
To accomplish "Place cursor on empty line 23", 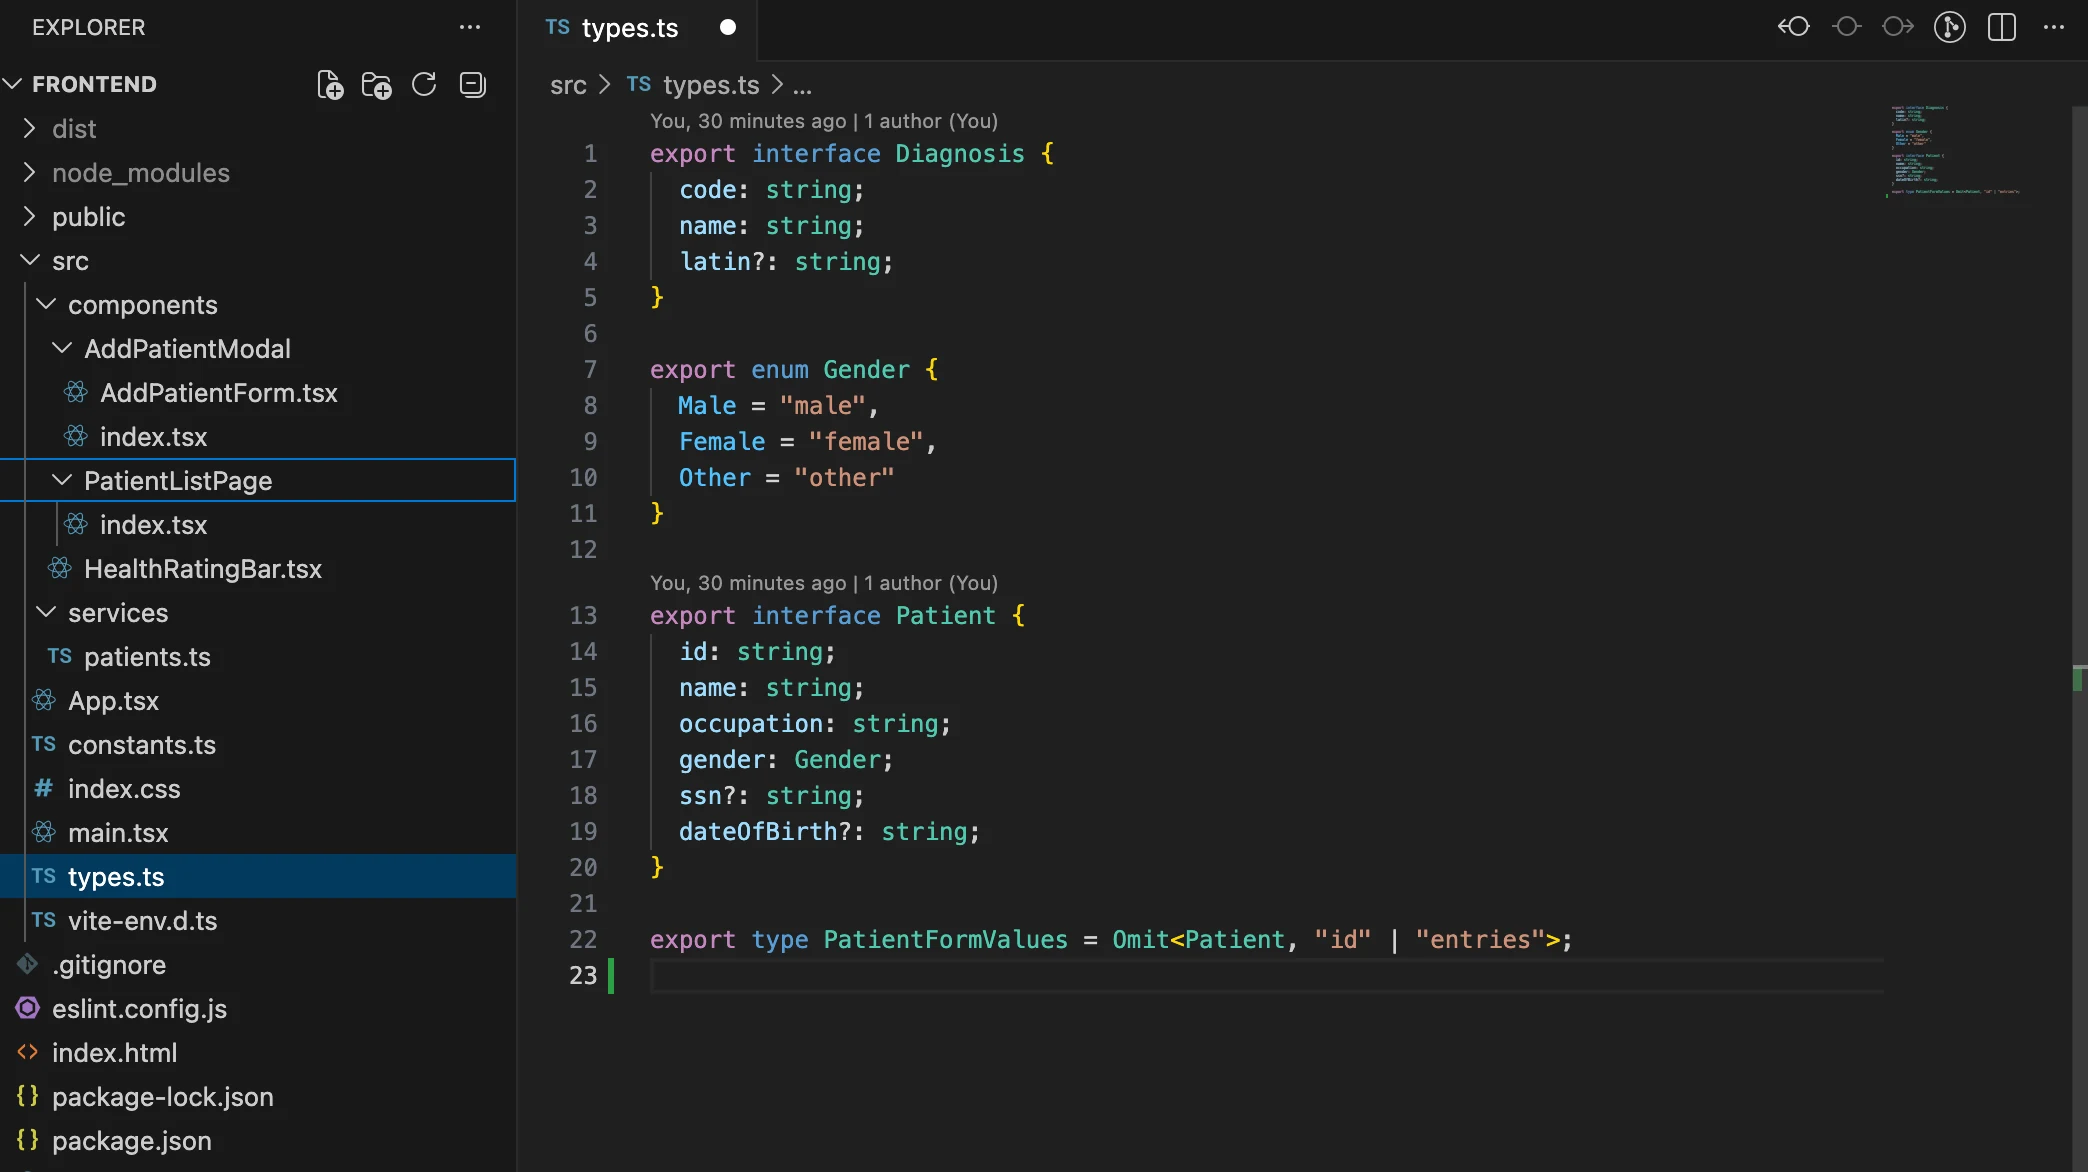I will tap(1266, 975).
